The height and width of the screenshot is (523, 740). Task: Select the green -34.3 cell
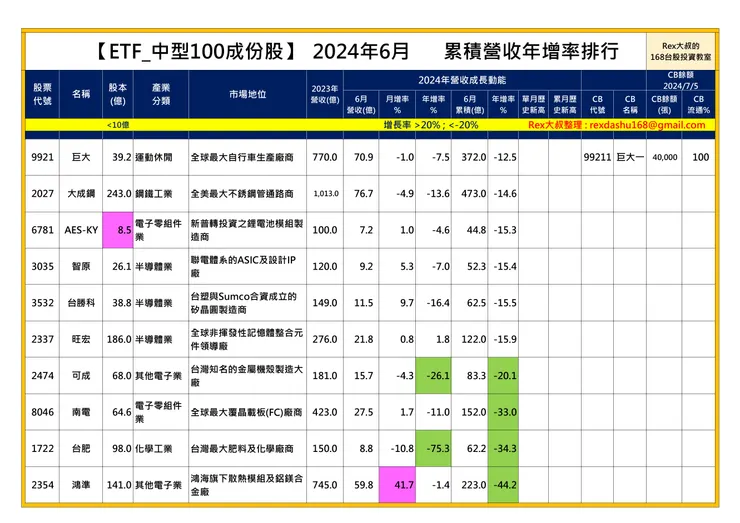pyautogui.click(x=503, y=448)
